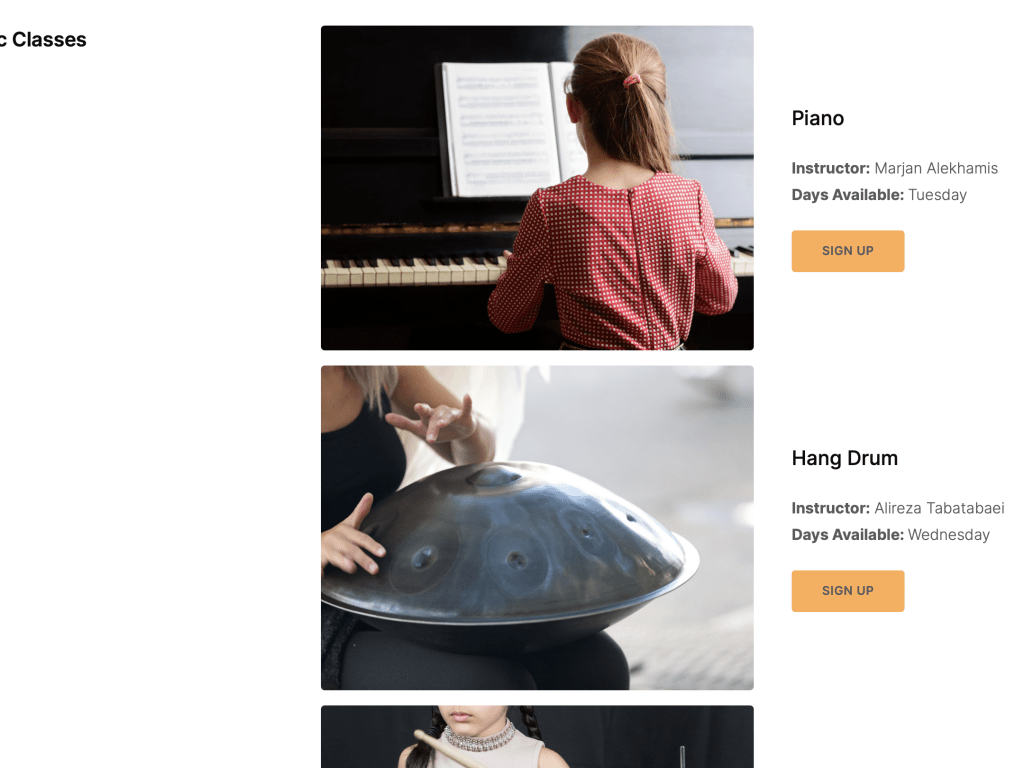1024x768 pixels.
Task: Click the Hang Drum class heading
Action: 844,458
